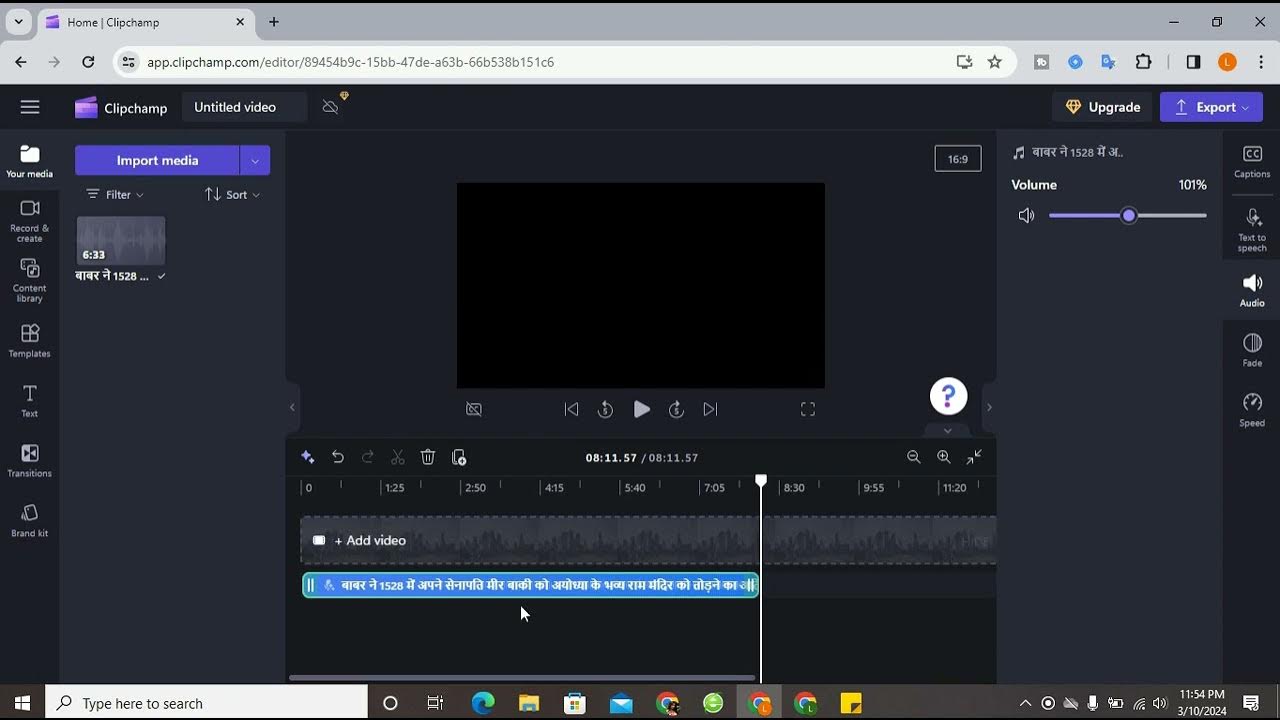Collapse the left media panel
1280x720 pixels.
(292, 407)
